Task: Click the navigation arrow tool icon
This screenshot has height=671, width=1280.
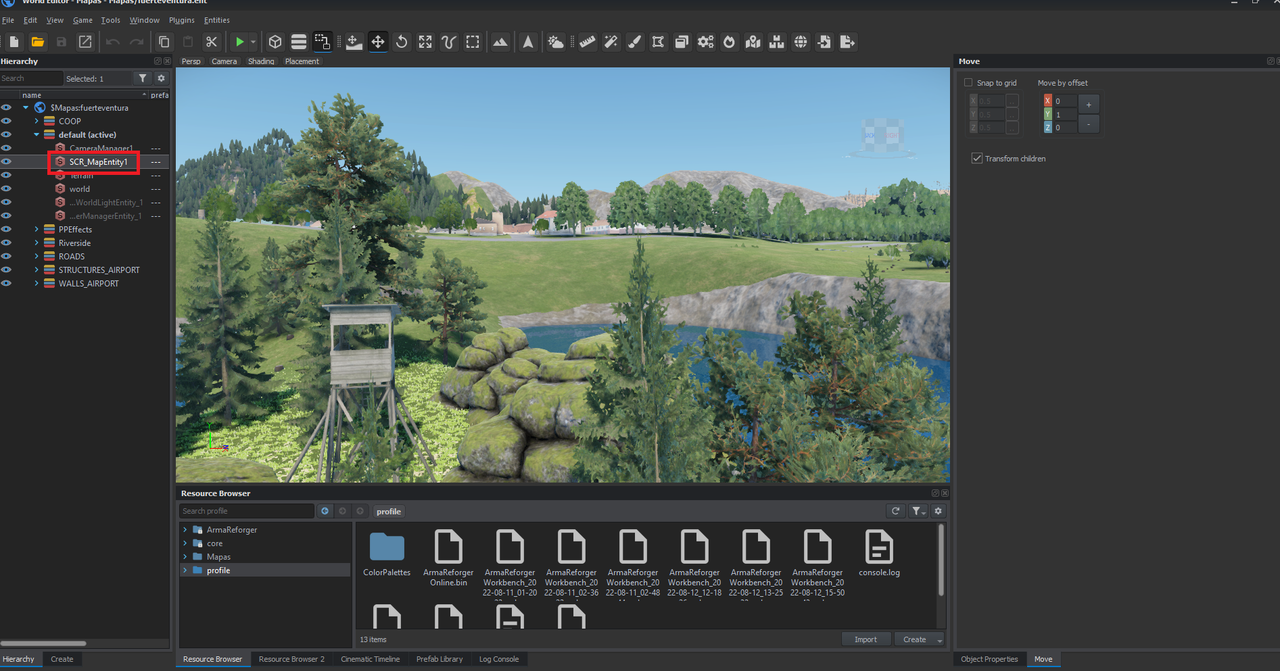Action: 528,42
